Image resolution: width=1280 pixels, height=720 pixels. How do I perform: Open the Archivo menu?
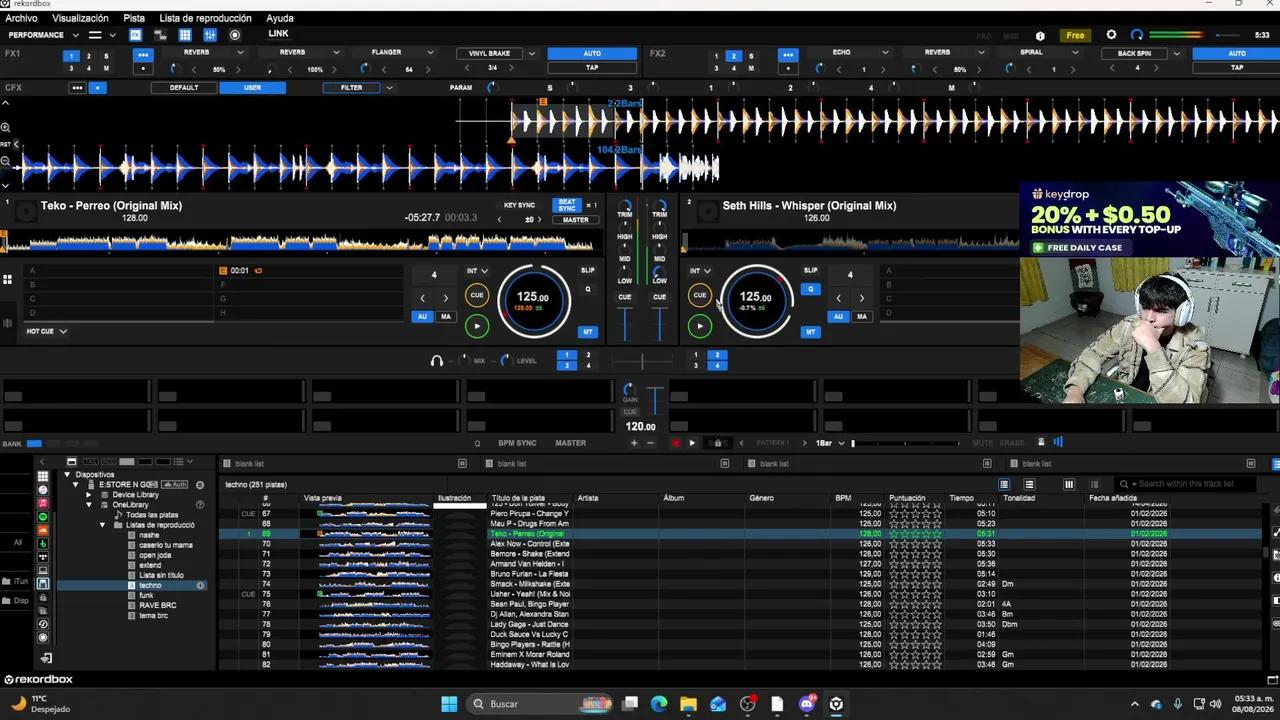pyautogui.click(x=21, y=18)
